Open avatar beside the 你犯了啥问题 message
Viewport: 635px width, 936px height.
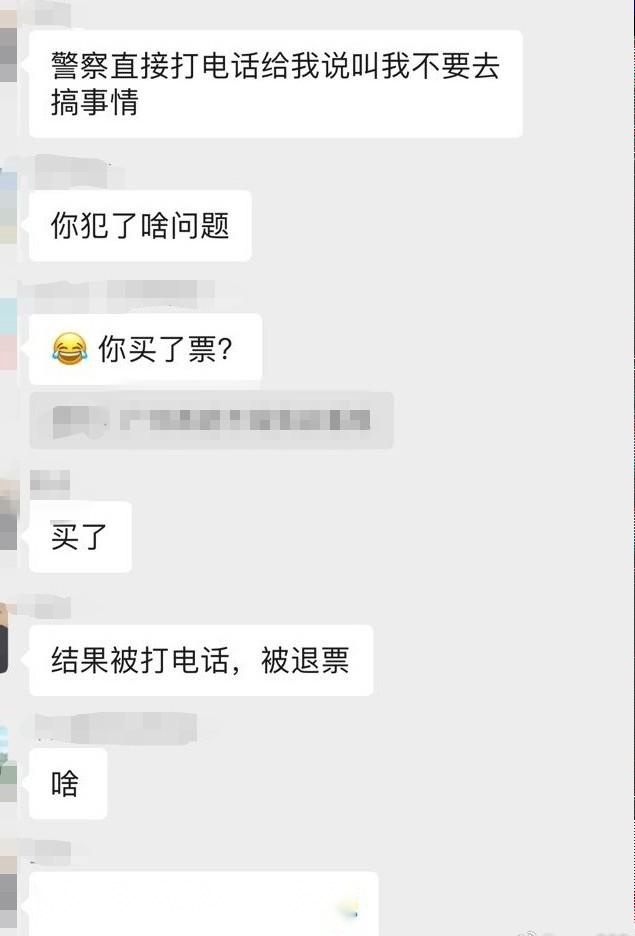(x=8, y=207)
